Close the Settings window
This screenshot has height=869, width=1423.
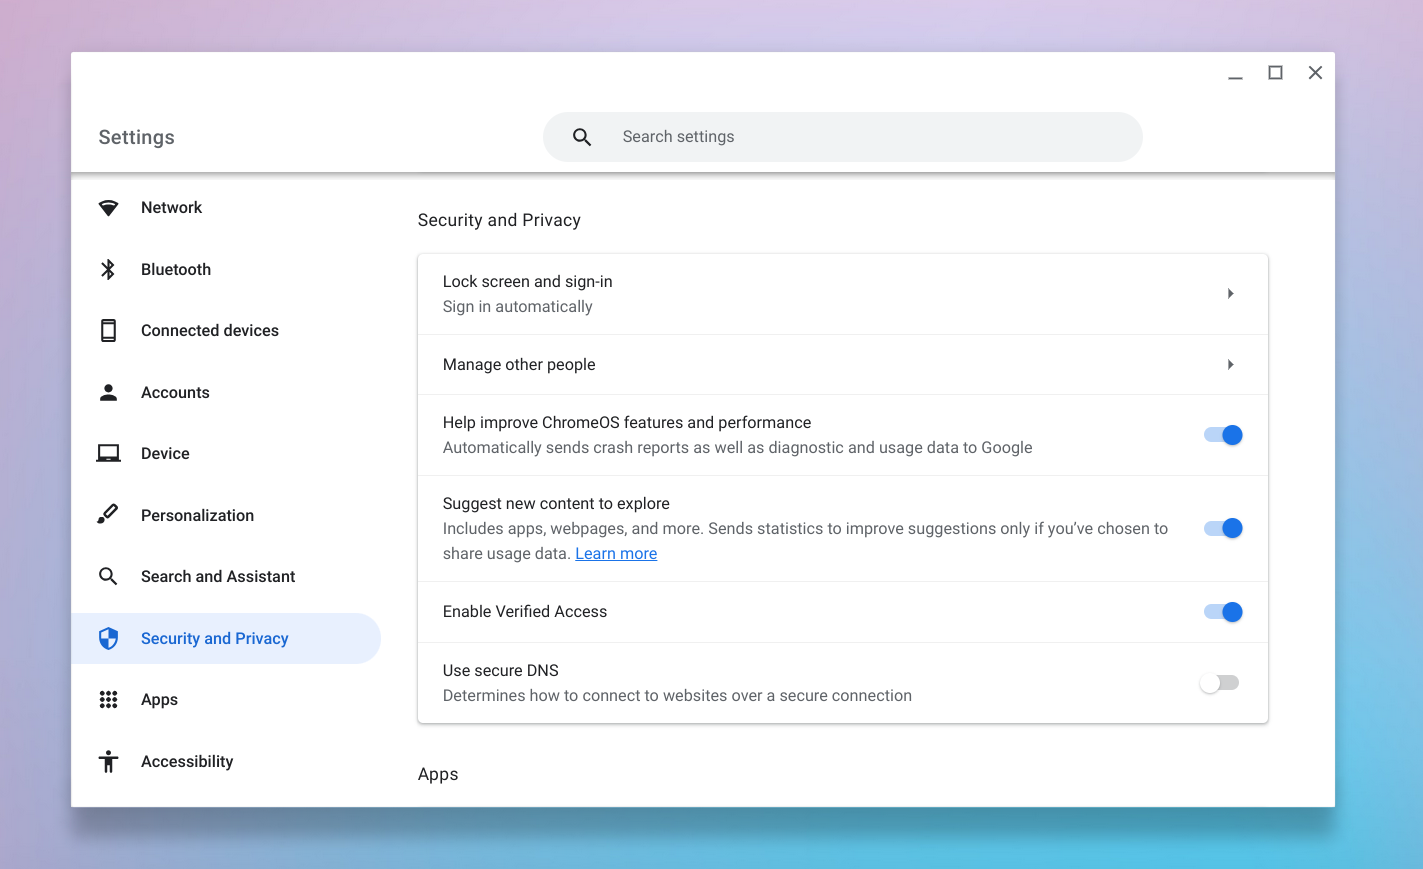click(1315, 73)
